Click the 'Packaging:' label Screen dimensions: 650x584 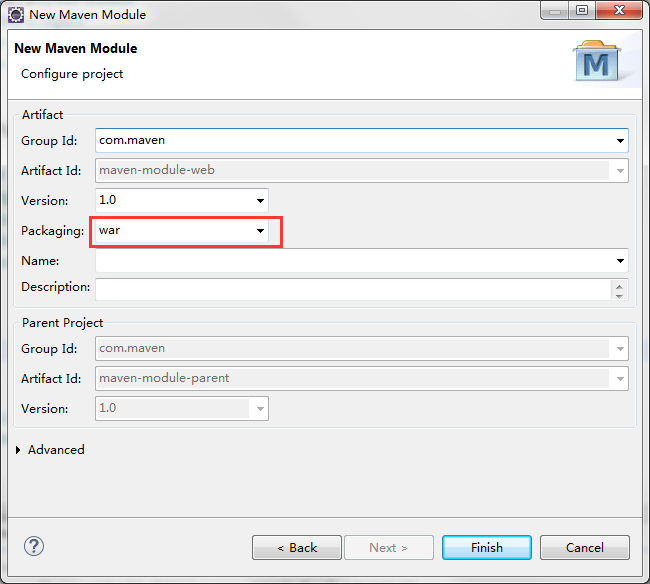click(53, 231)
